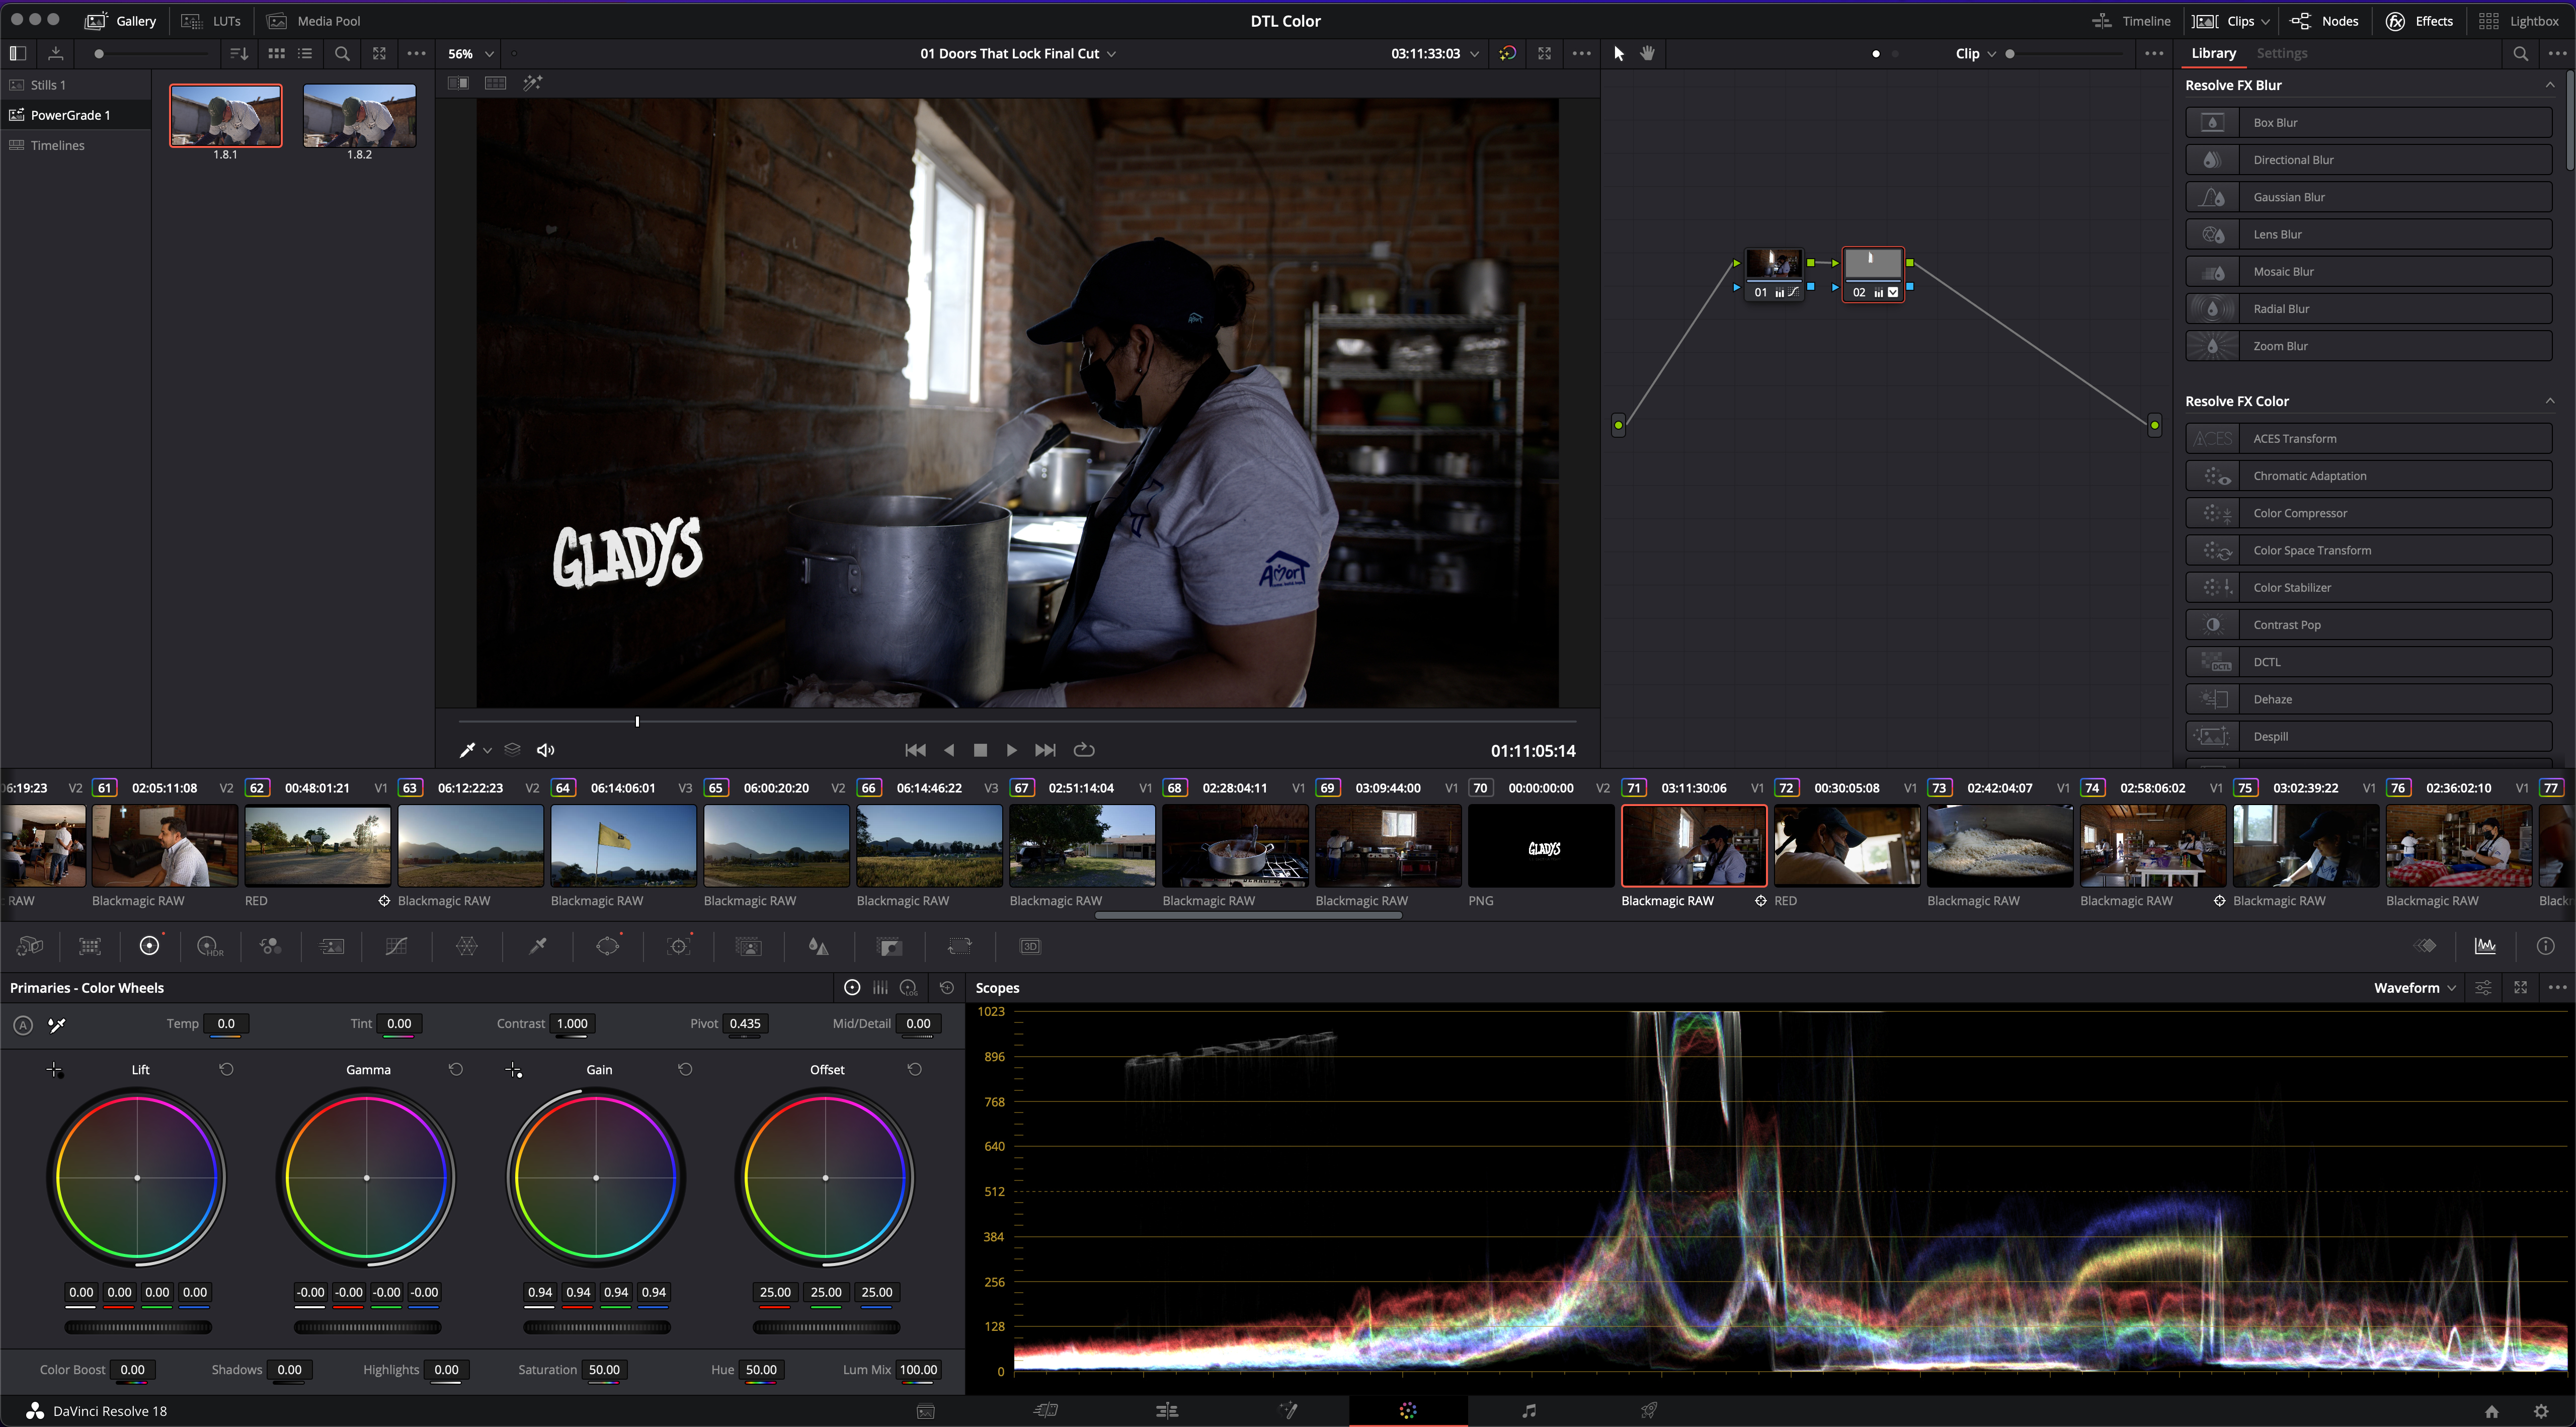
Task: Show the Scopes panel icon
Action: 2485,946
